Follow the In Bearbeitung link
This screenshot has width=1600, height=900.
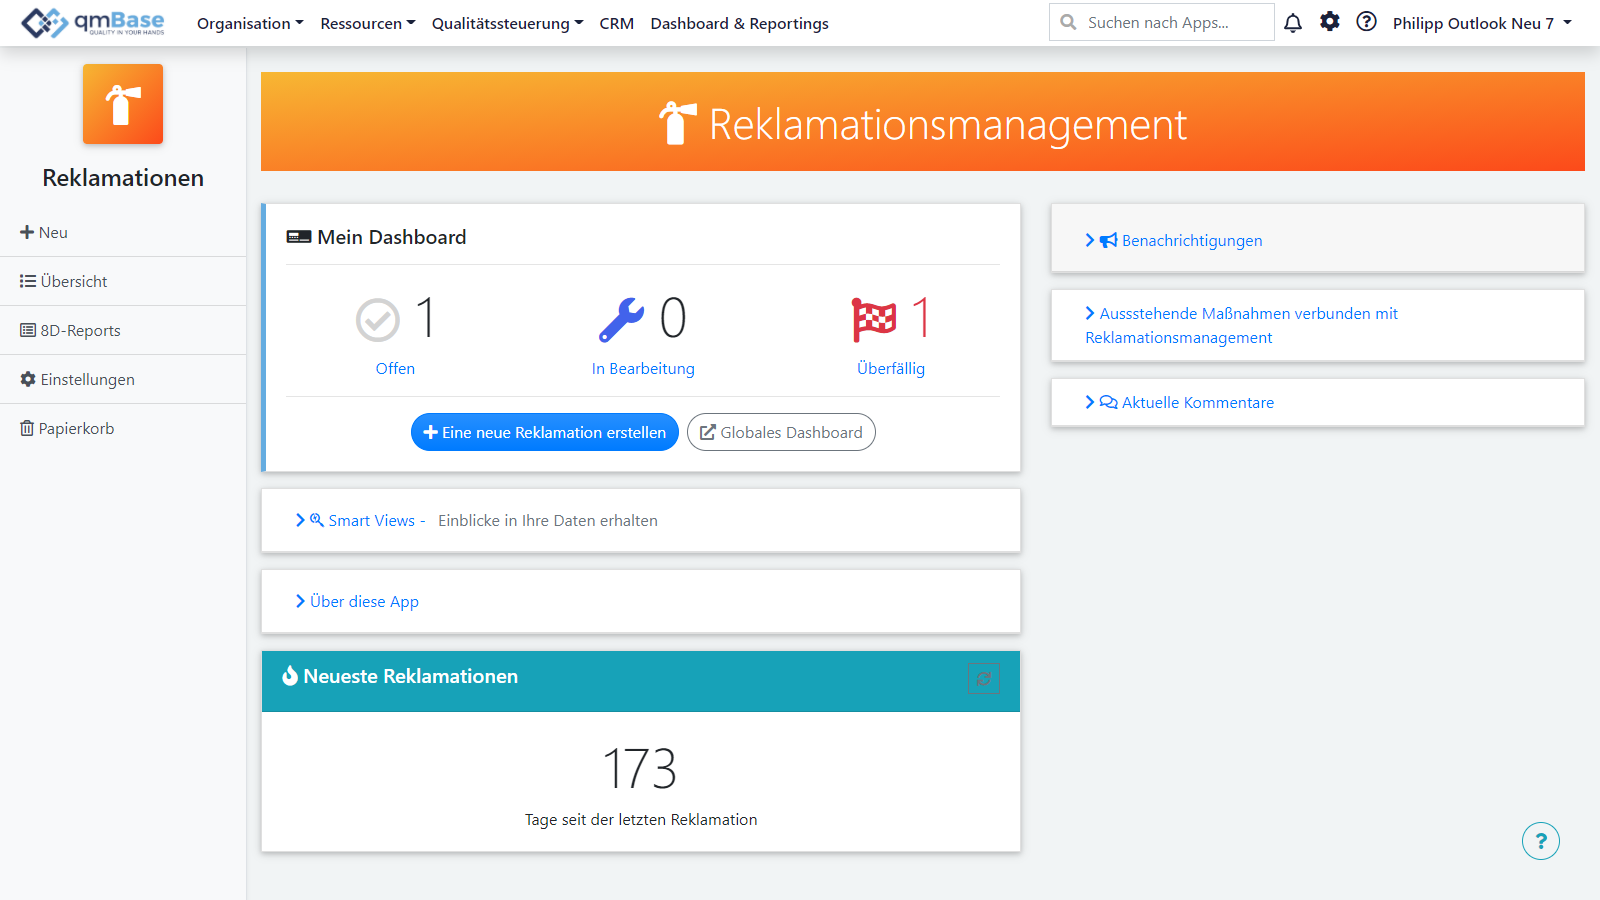pyautogui.click(x=643, y=368)
